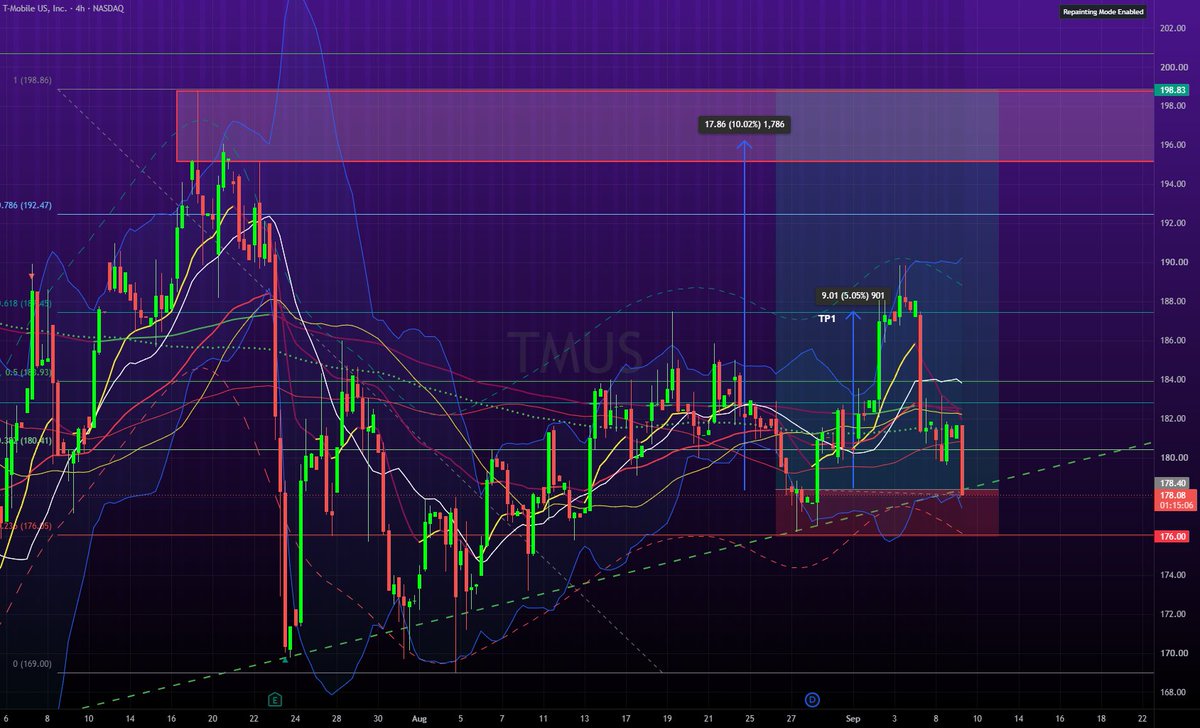Click the 178.08 current price tag
1200x728 pixels.
1173,494
